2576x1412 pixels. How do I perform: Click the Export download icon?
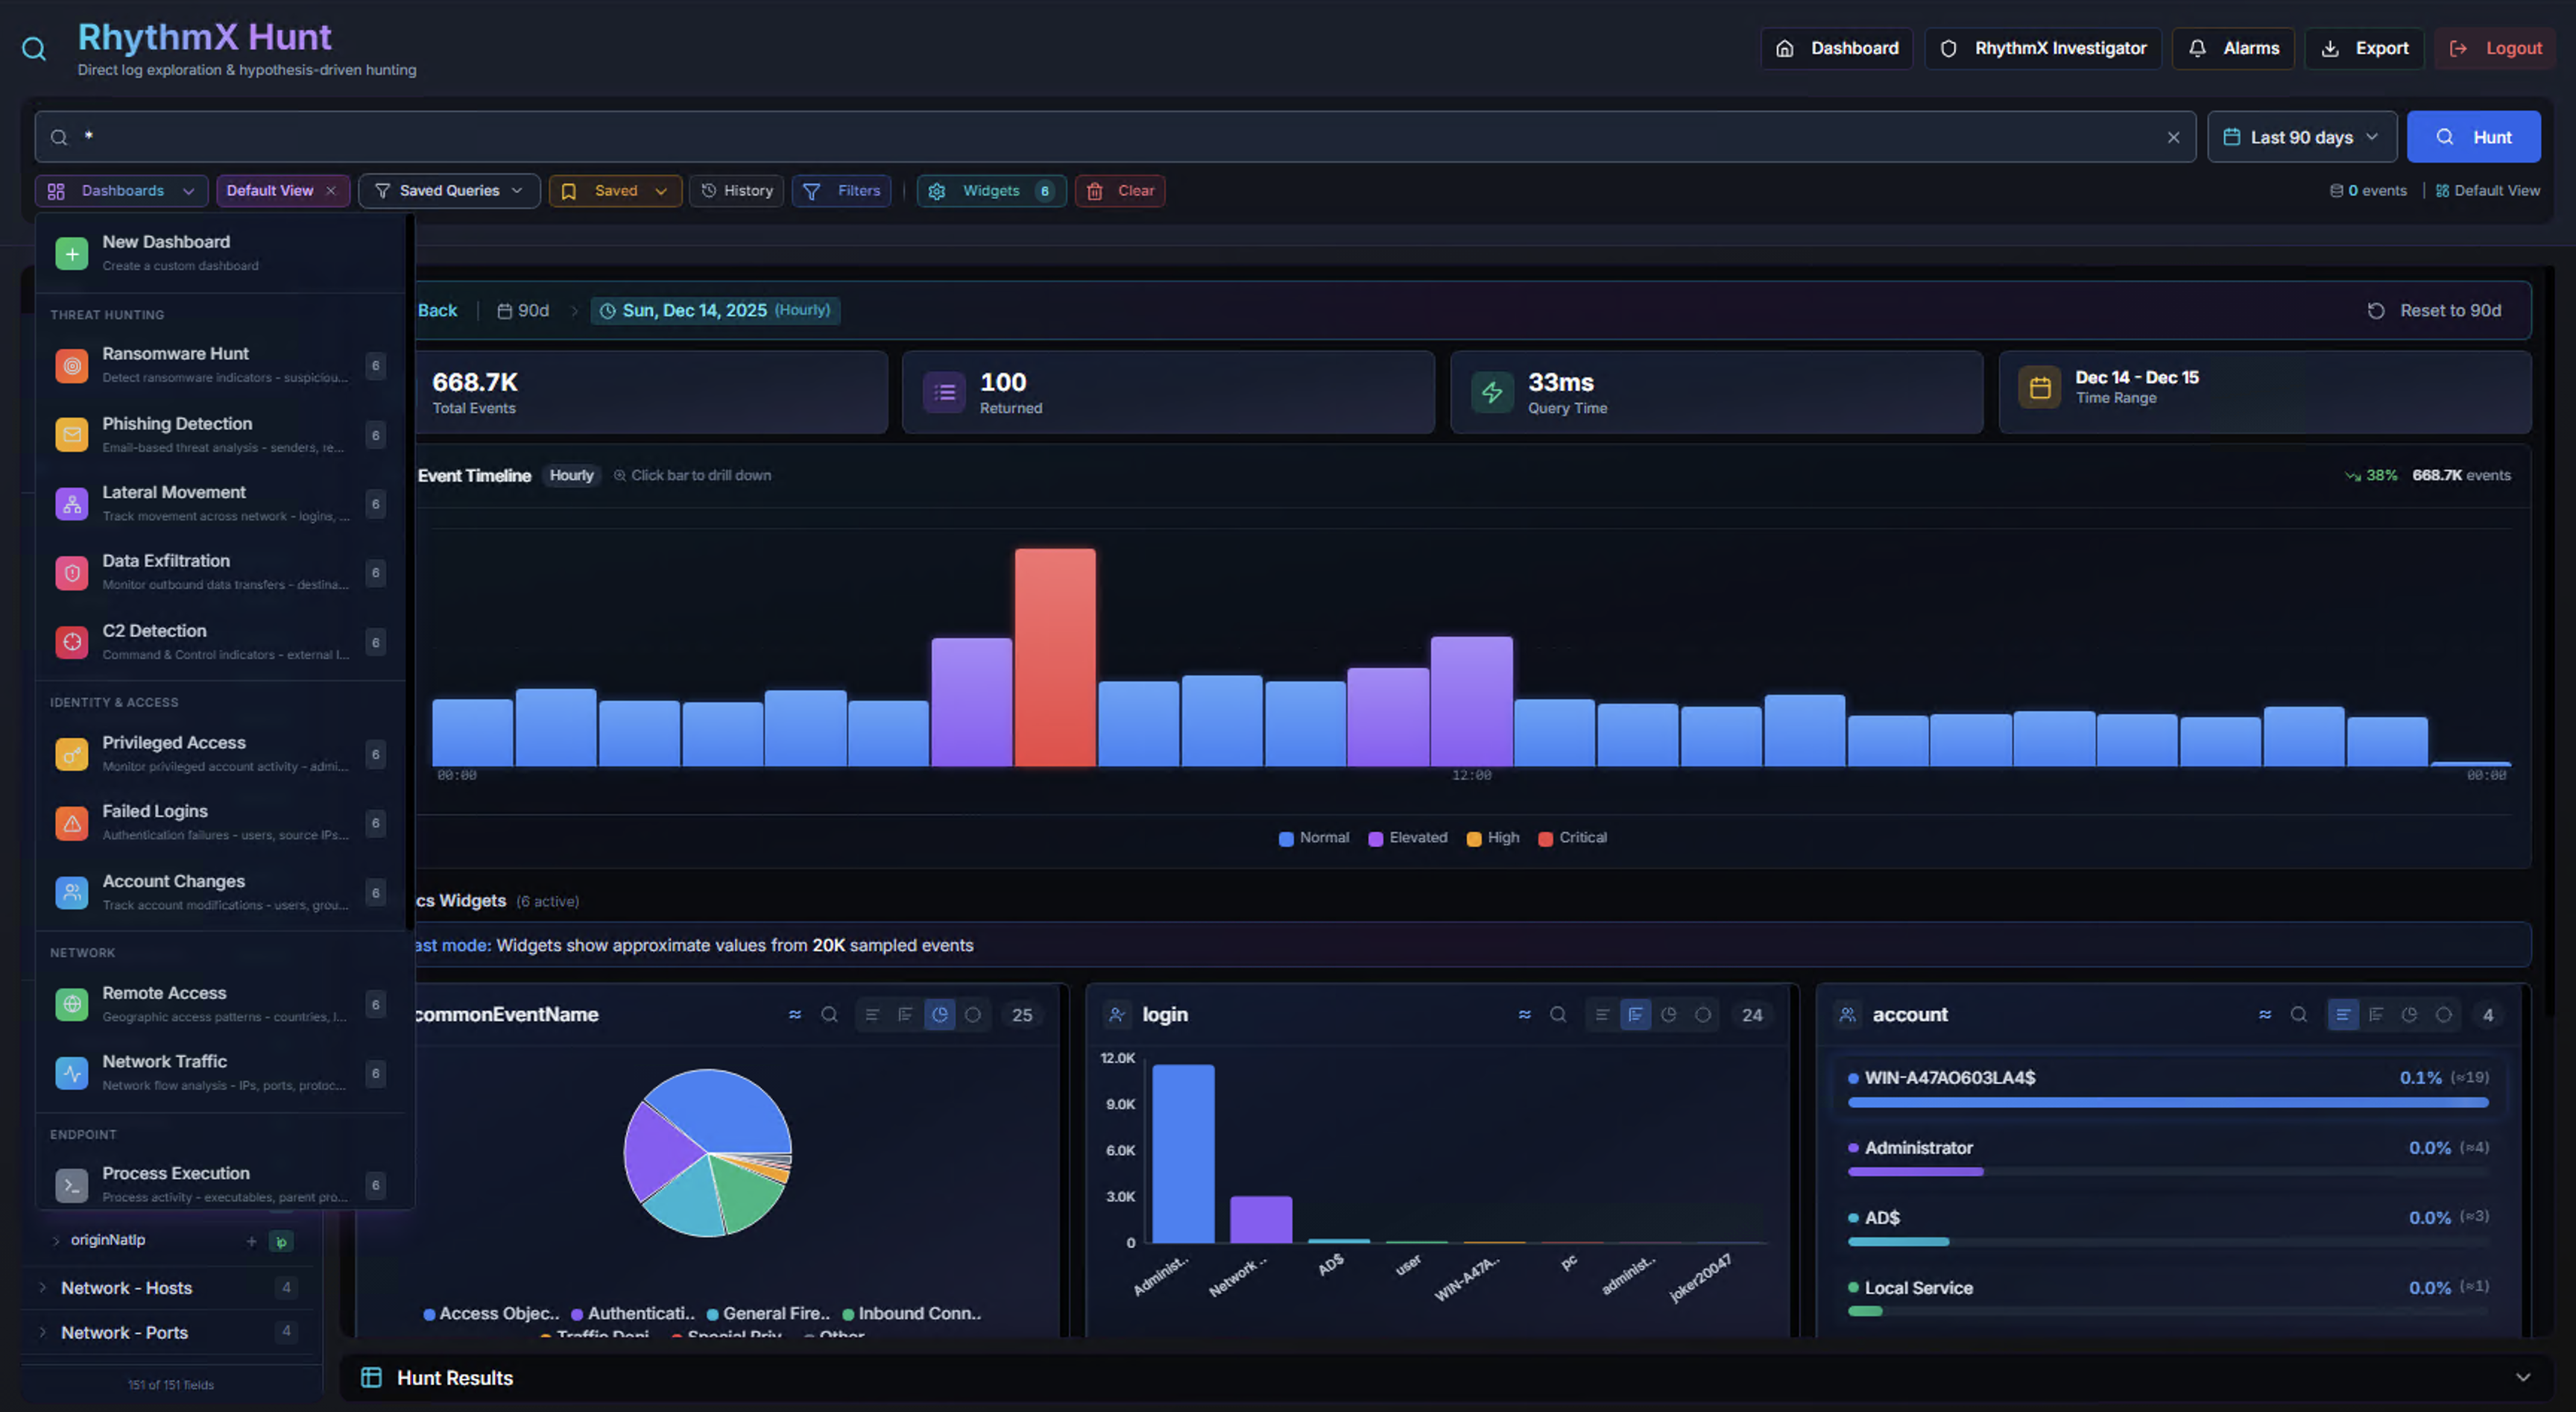point(2330,48)
